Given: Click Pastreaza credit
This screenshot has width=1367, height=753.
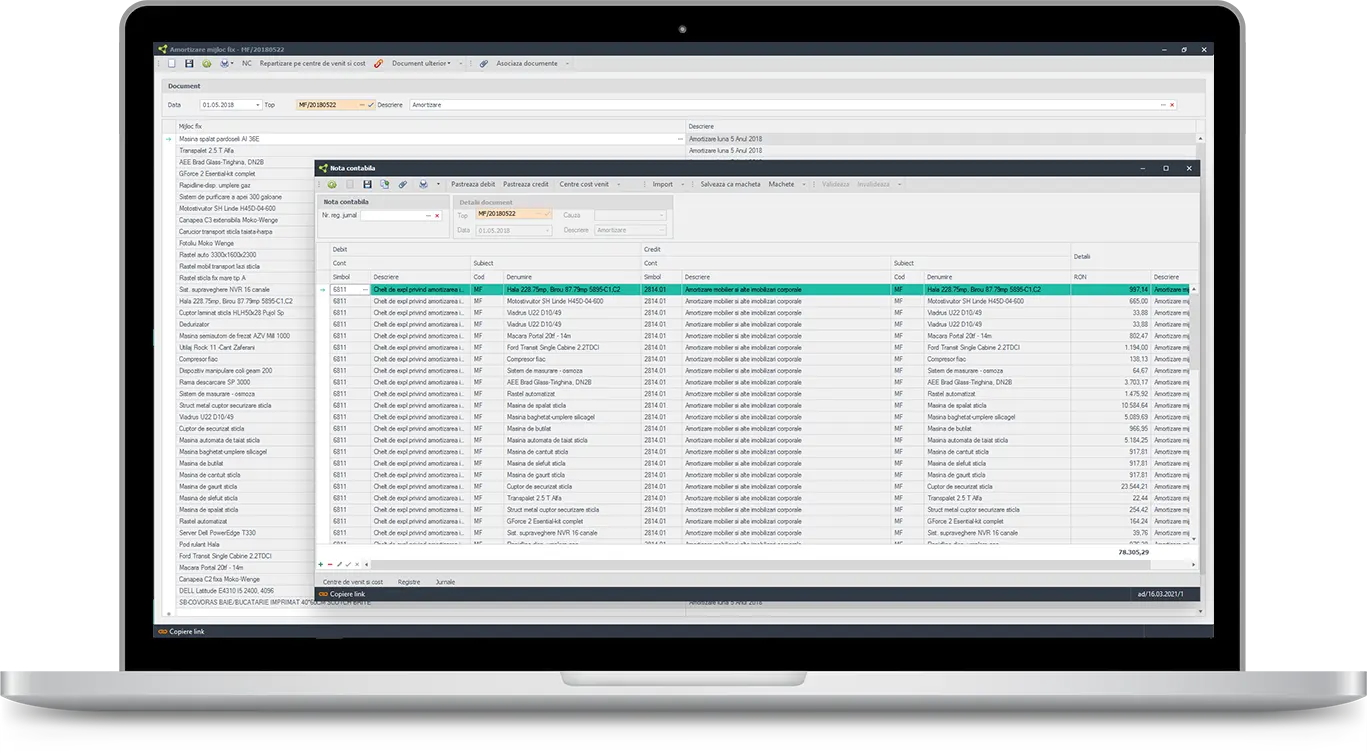Looking at the screenshot, I should pos(526,184).
